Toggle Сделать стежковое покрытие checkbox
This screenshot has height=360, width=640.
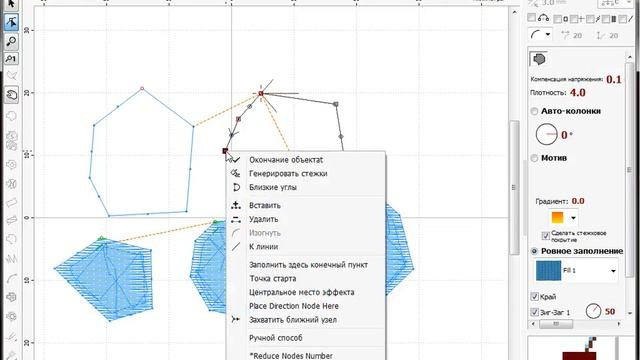pyautogui.click(x=546, y=236)
